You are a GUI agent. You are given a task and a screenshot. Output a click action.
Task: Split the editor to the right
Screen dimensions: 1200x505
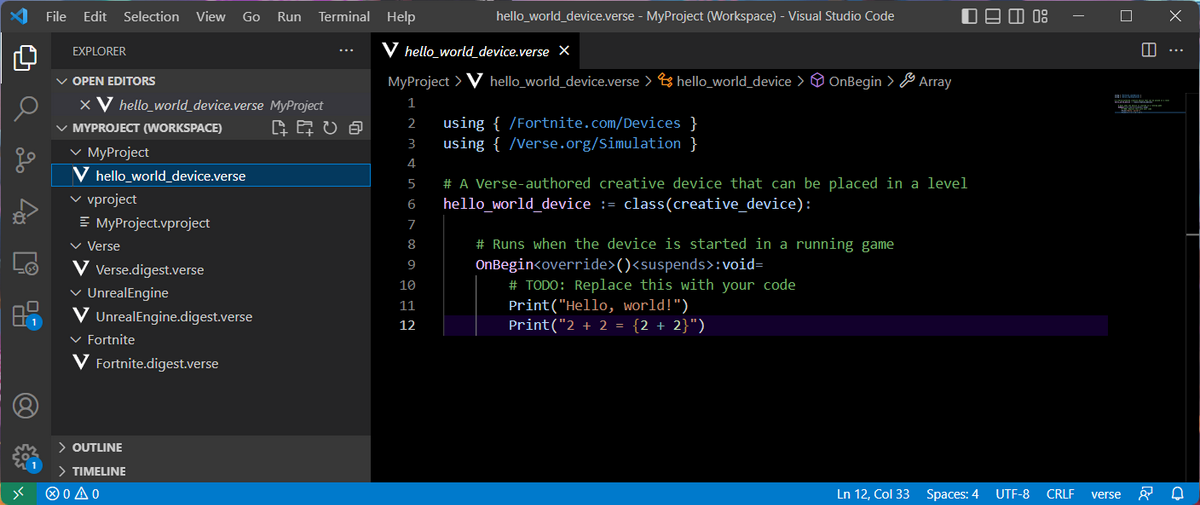click(x=1149, y=50)
